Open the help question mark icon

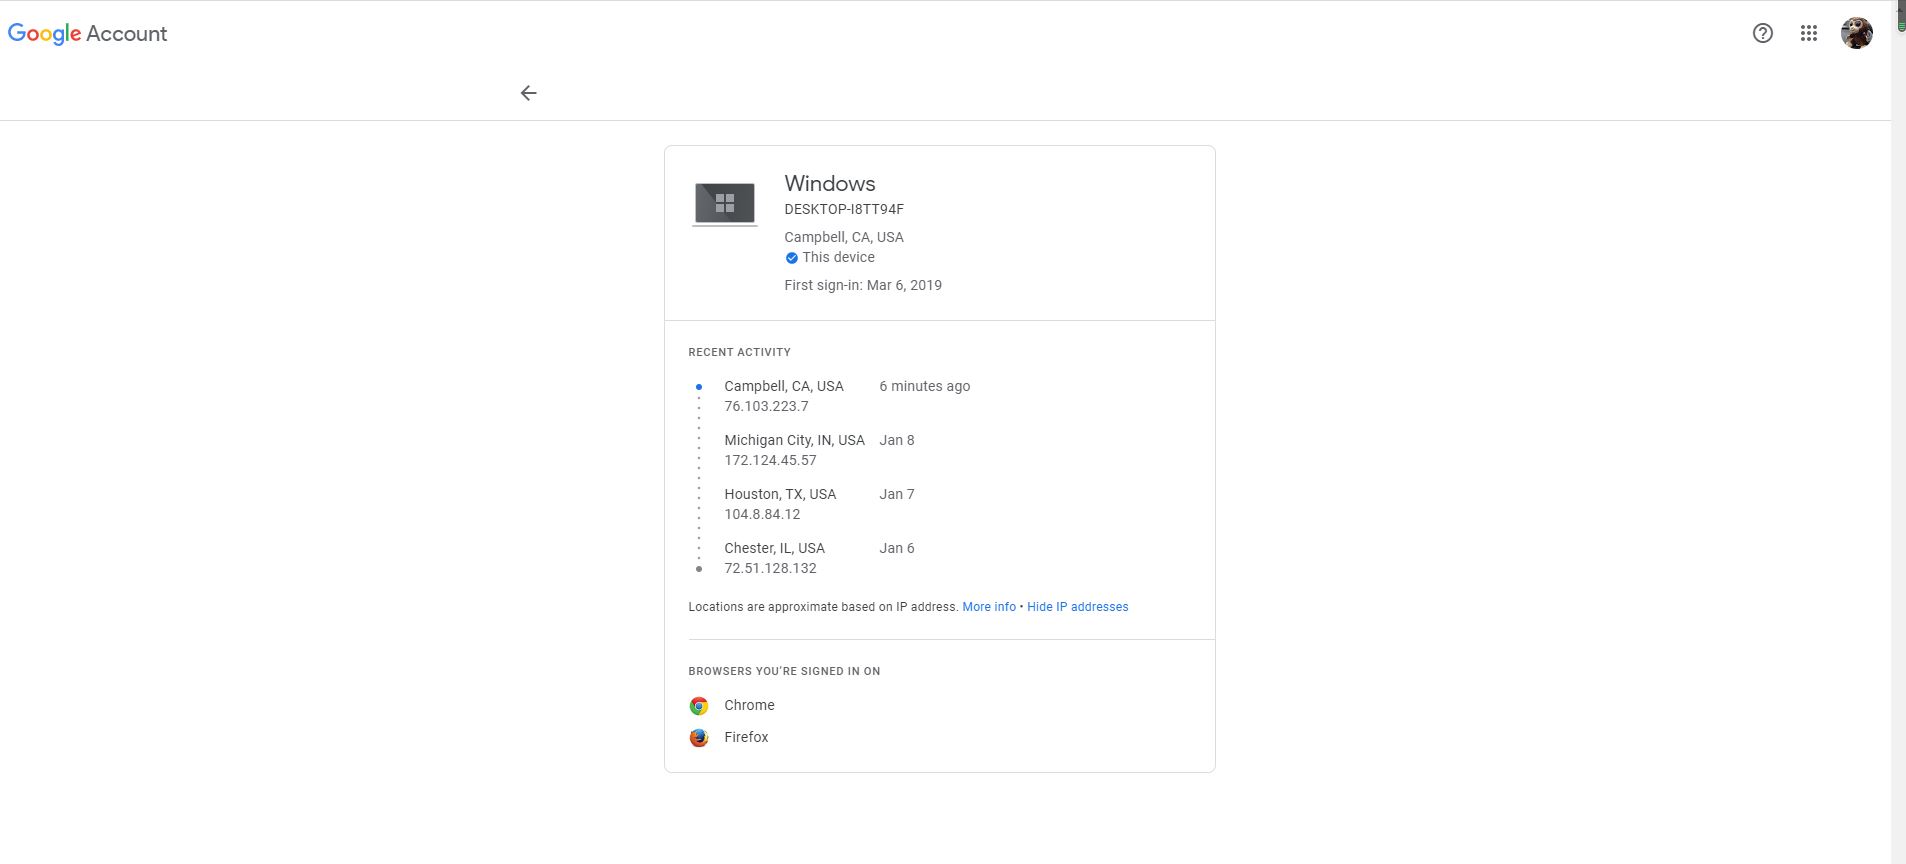(x=1762, y=33)
